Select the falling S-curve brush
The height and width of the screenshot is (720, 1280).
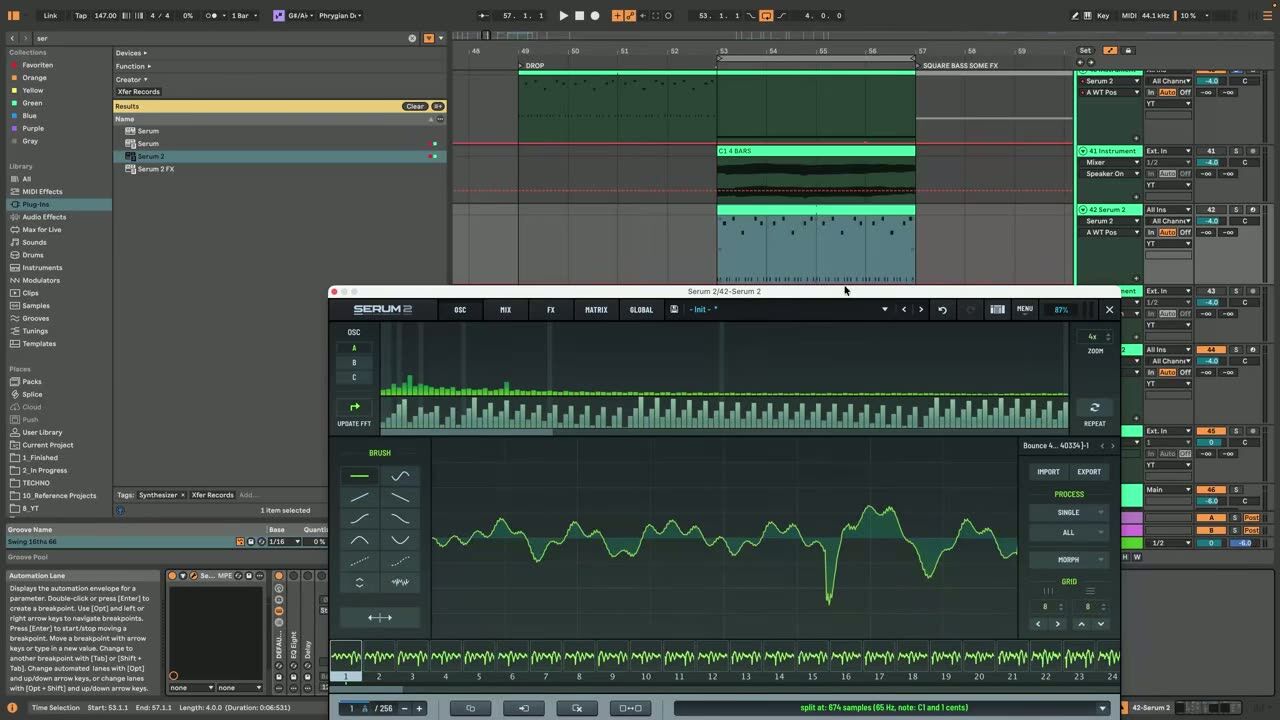(400, 518)
